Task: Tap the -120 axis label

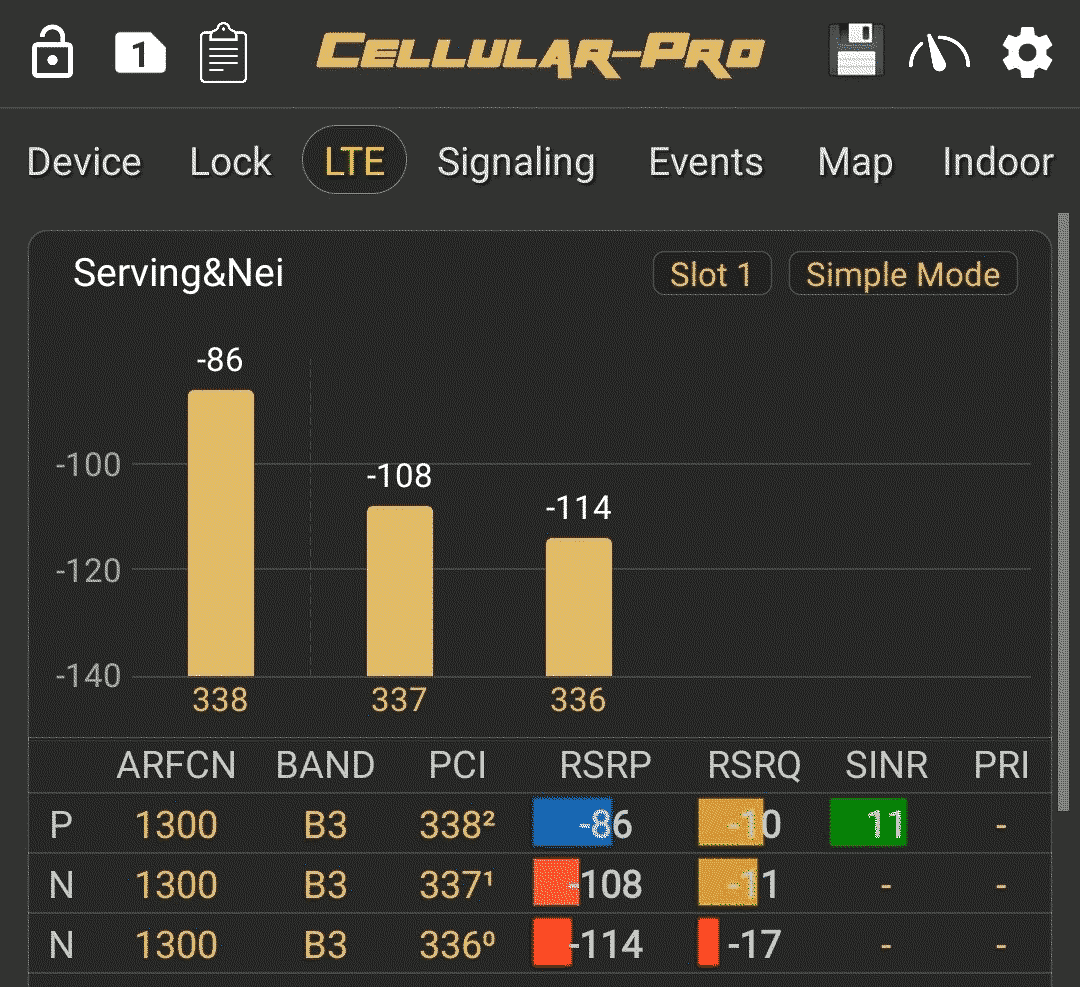Action: (88, 571)
